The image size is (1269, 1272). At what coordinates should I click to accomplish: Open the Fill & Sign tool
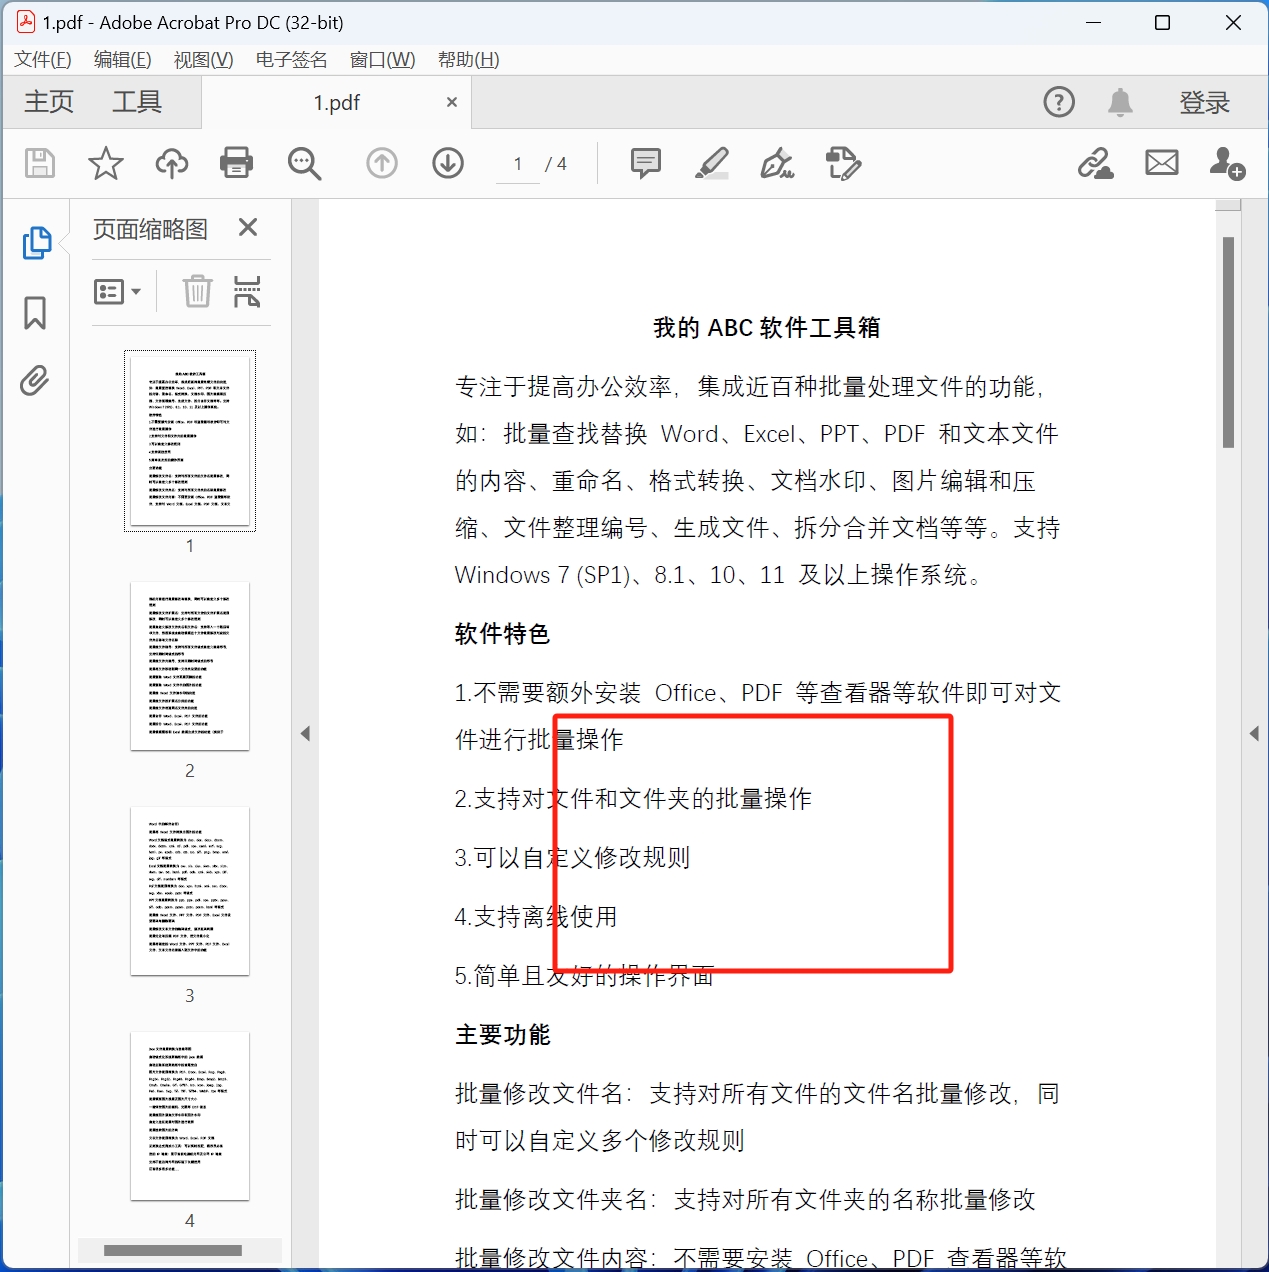(x=777, y=163)
